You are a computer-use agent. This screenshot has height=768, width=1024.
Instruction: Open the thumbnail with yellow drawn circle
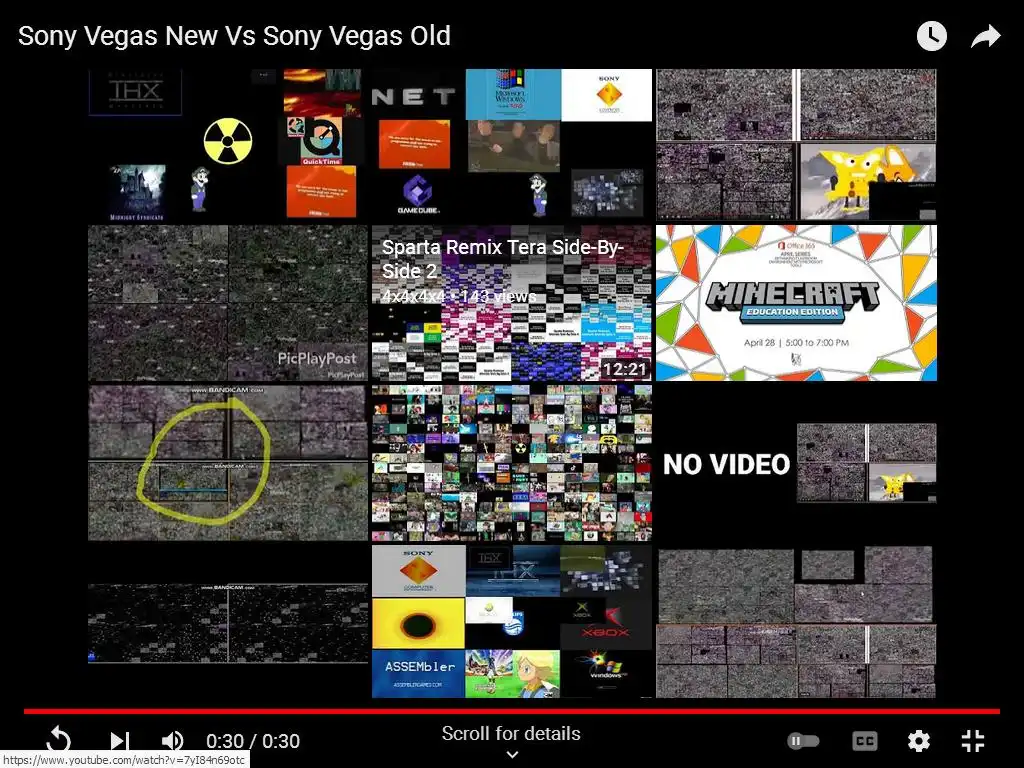pyautogui.click(x=228, y=463)
